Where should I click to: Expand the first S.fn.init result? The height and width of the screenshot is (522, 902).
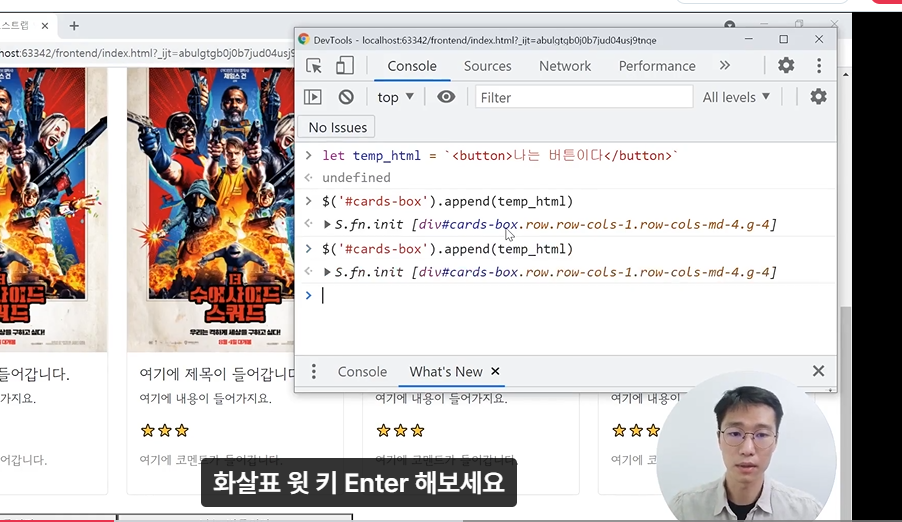coord(327,224)
